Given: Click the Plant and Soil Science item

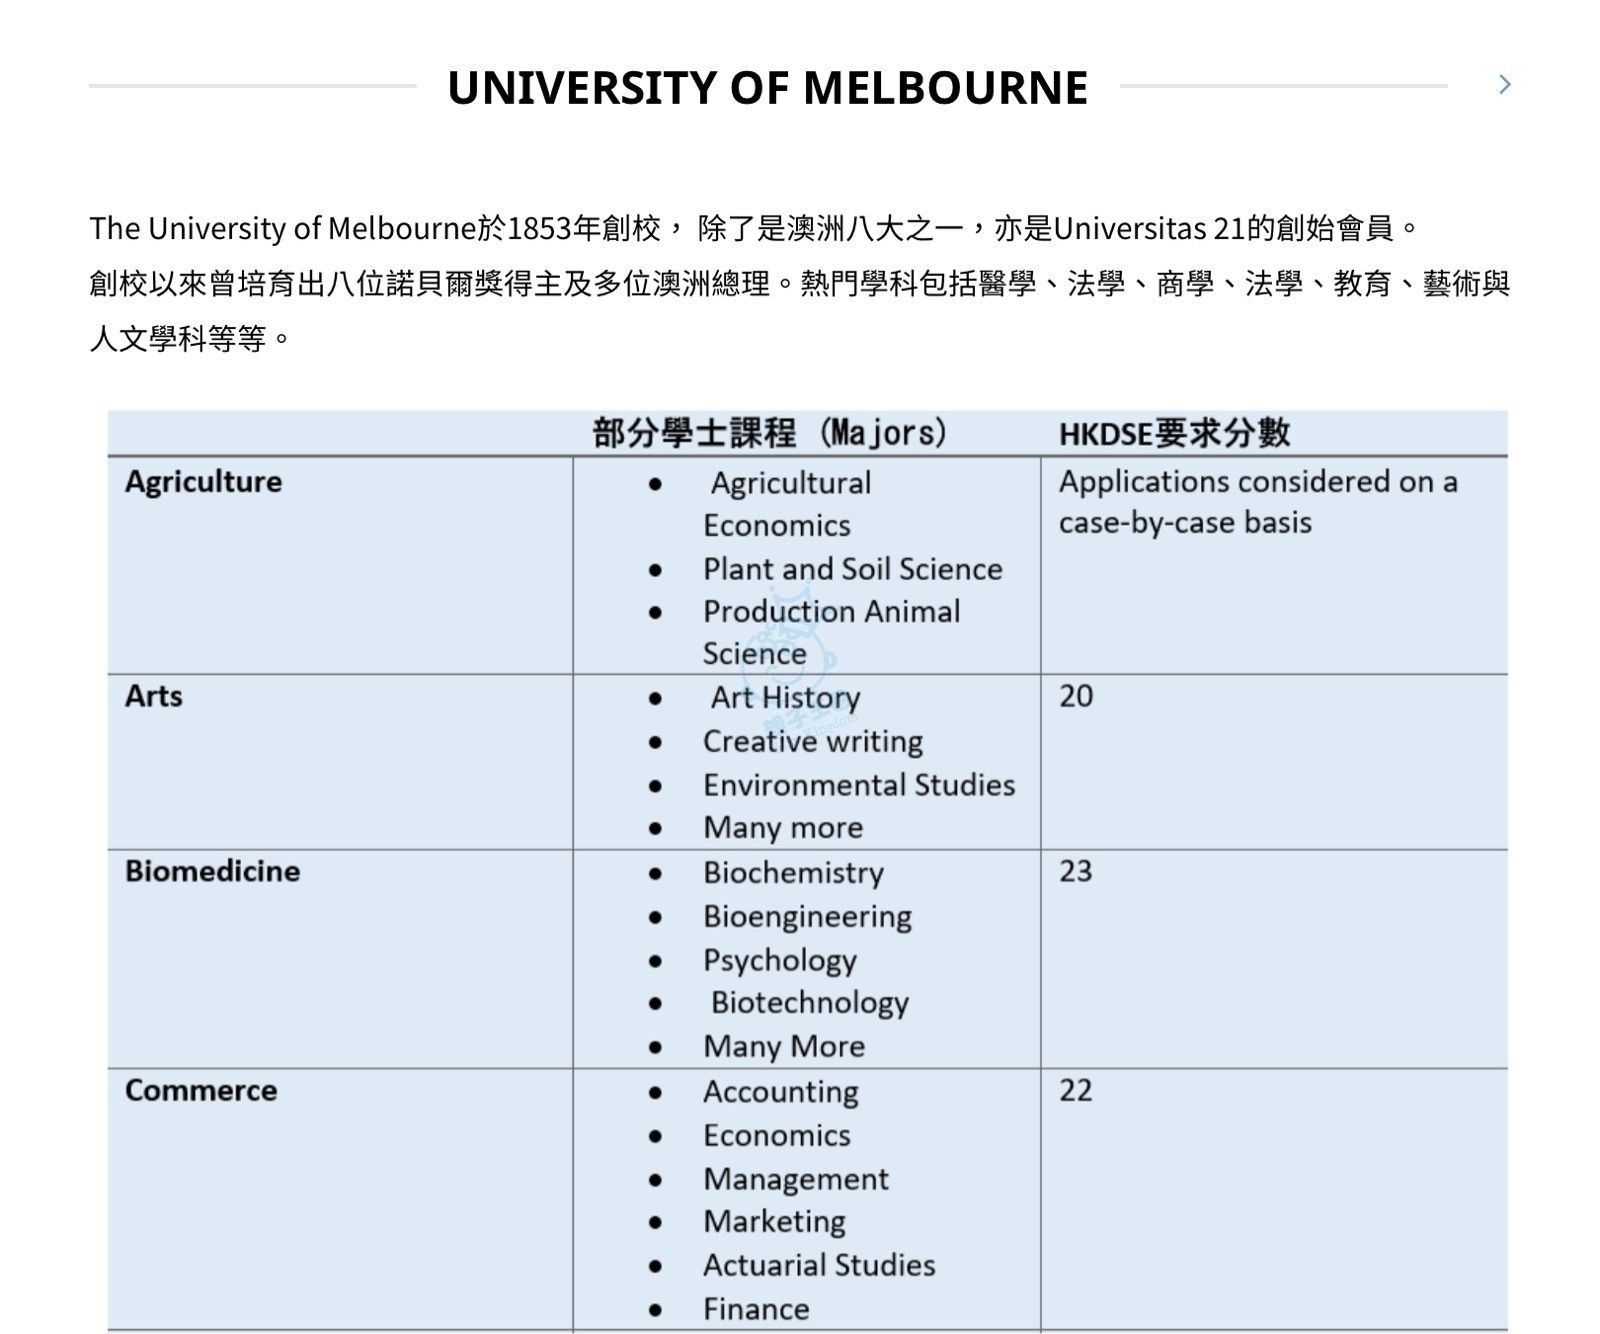Looking at the screenshot, I should [852, 569].
